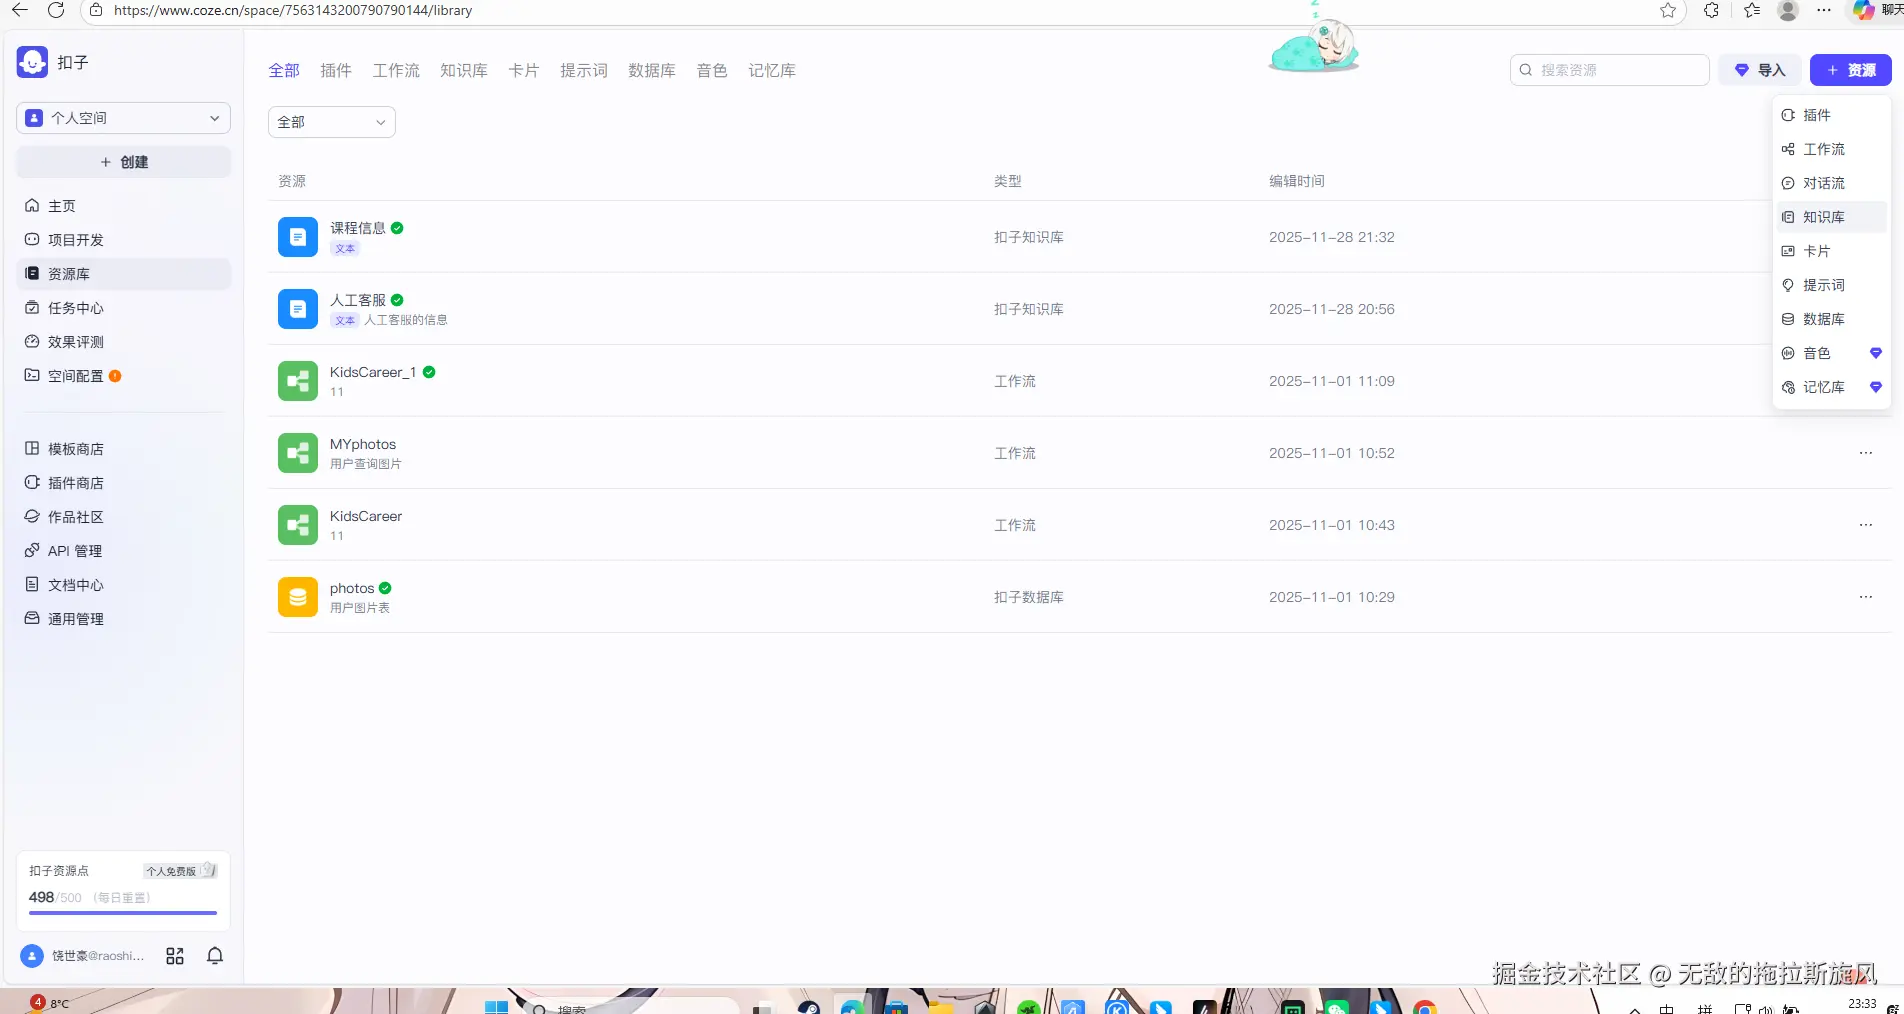Expand the 个人空间 workspace selector
Image resolution: width=1904 pixels, height=1014 pixels.
coord(123,118)
